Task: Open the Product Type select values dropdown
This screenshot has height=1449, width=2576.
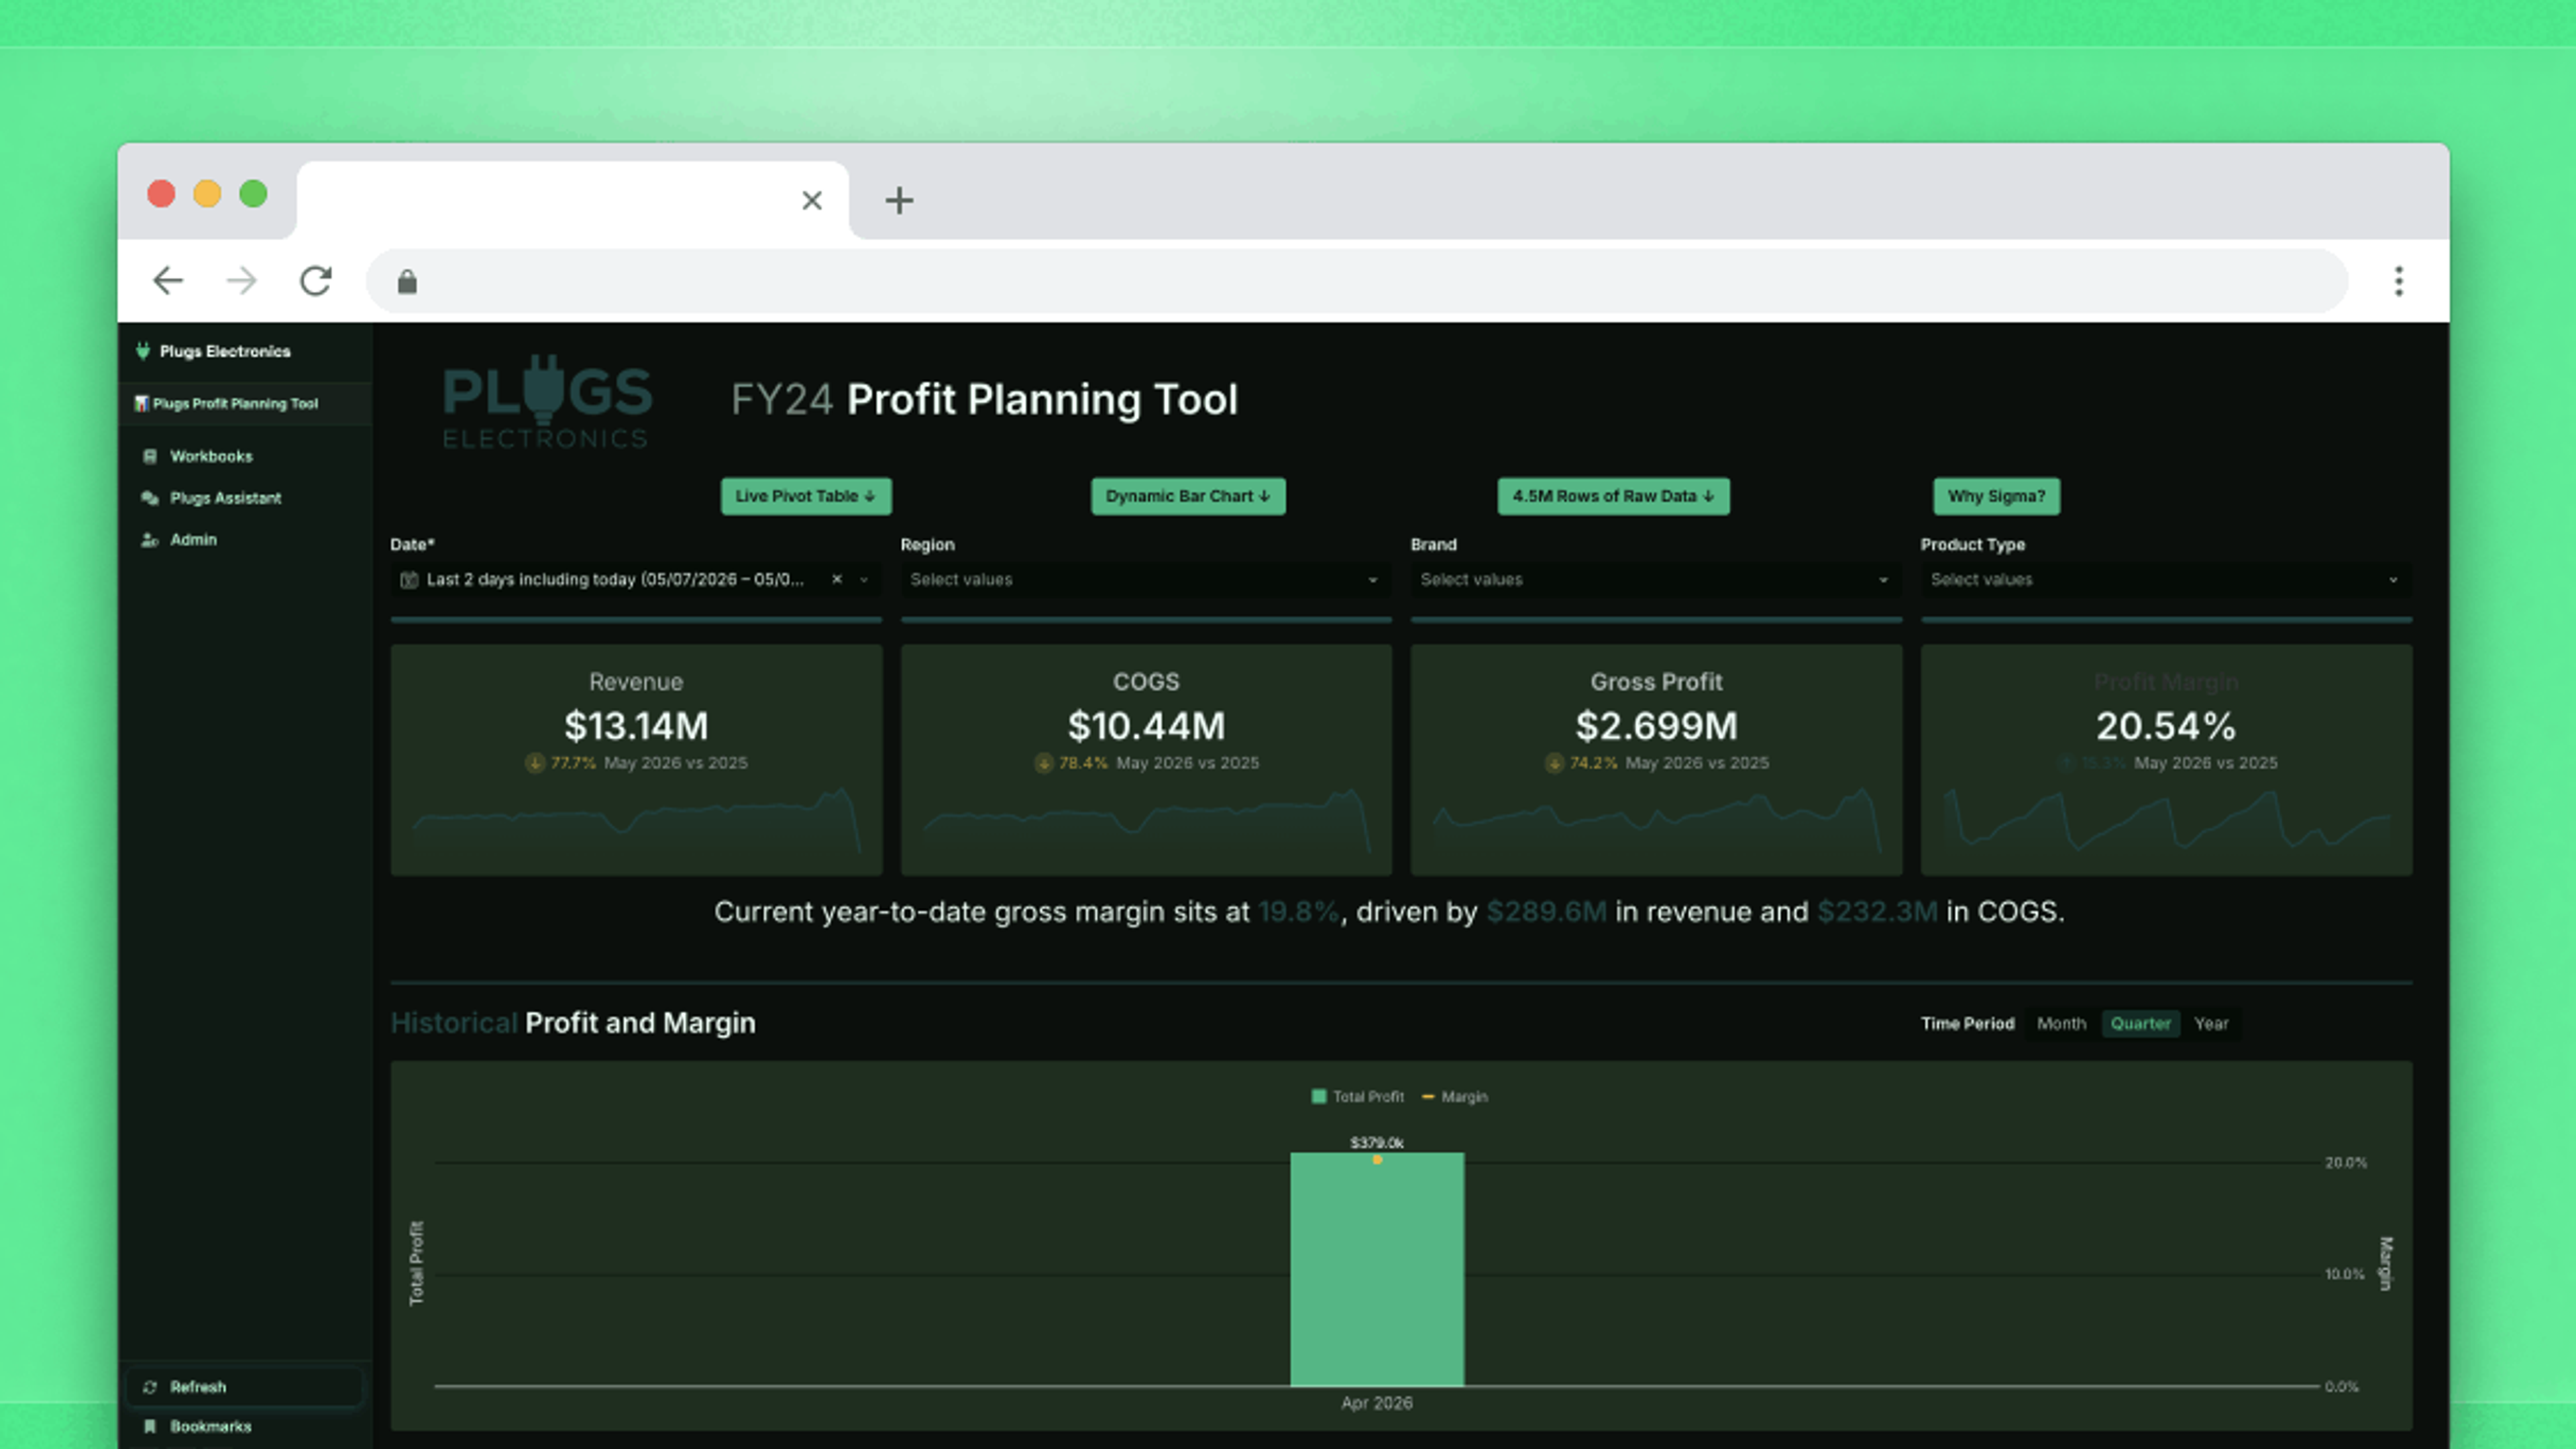Action: pyautogui.click(x=2166, y=580)
